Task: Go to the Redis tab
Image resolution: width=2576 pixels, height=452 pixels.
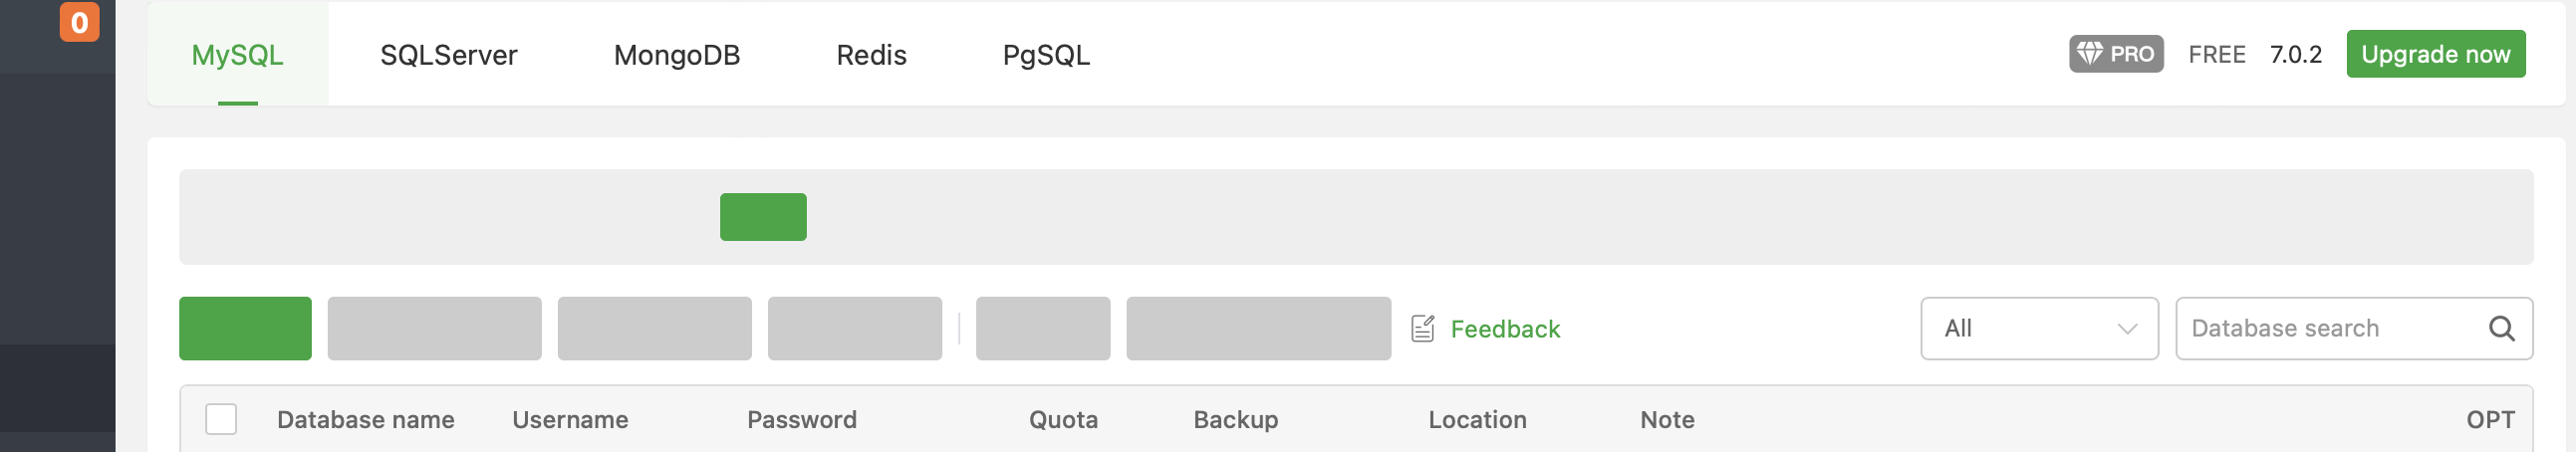Action: coord(871,55)
